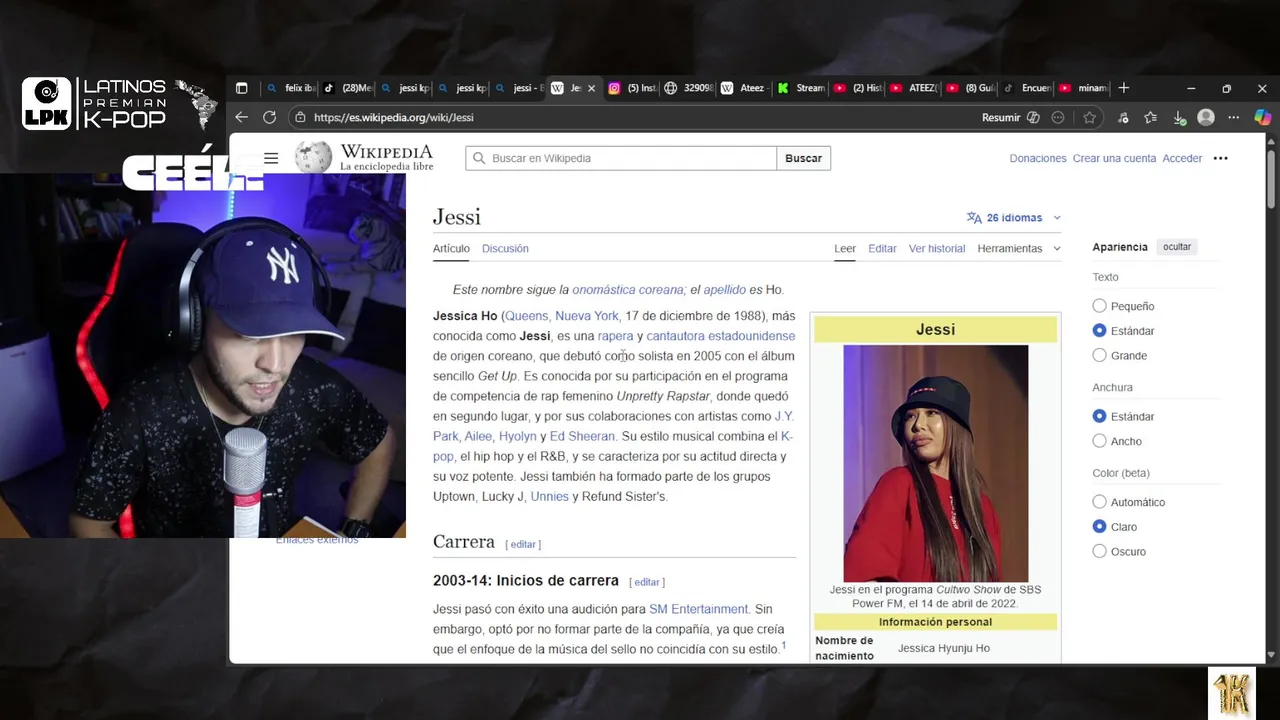Expand the Herramientas dropdown
Screen dimensions: 1280x720
(1019, 248)
